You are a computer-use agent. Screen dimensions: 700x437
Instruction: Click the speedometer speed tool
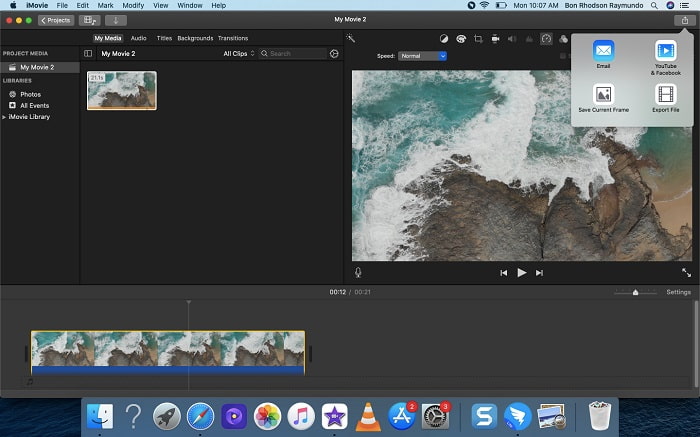tap(546, 39)
